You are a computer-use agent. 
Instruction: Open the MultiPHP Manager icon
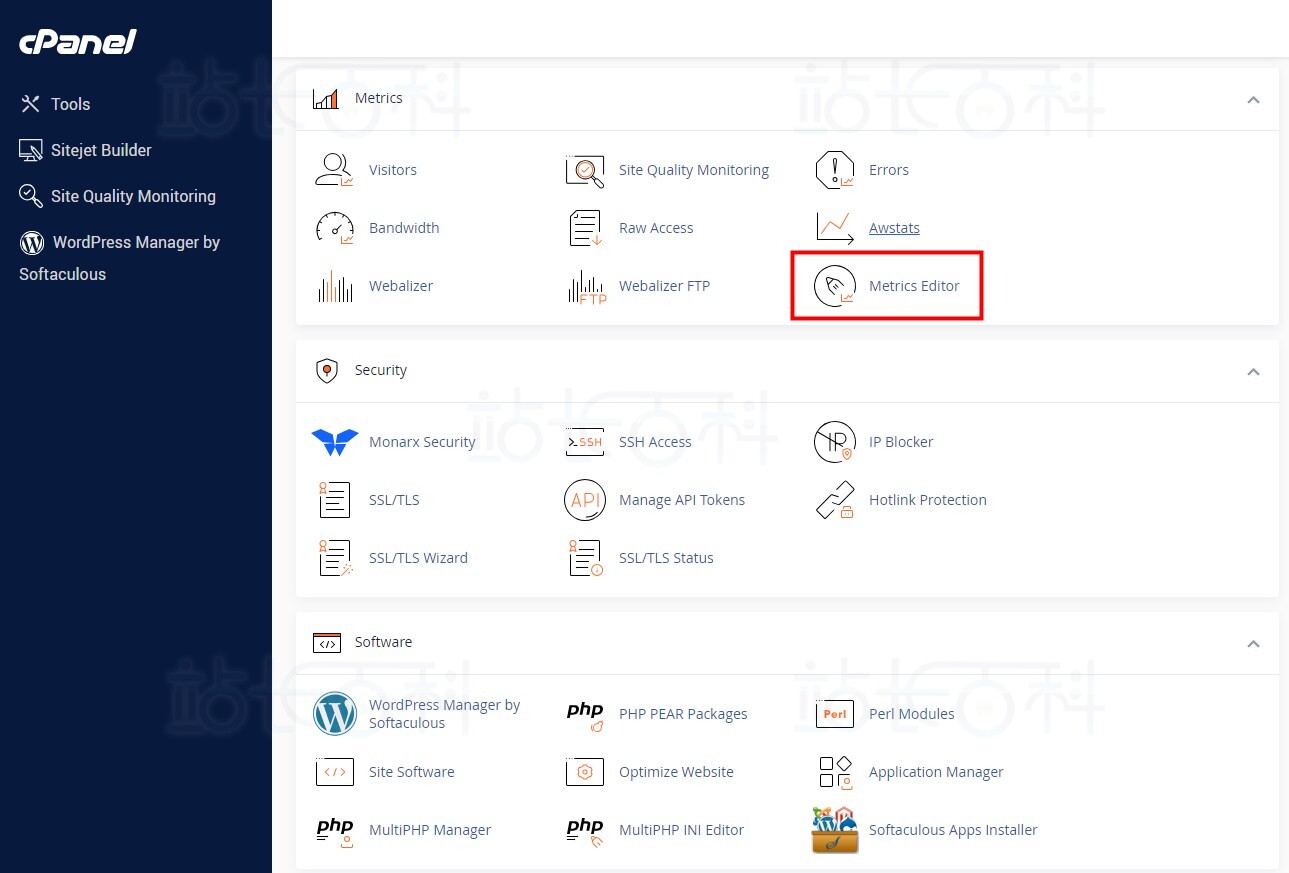[x=334, y=832]
